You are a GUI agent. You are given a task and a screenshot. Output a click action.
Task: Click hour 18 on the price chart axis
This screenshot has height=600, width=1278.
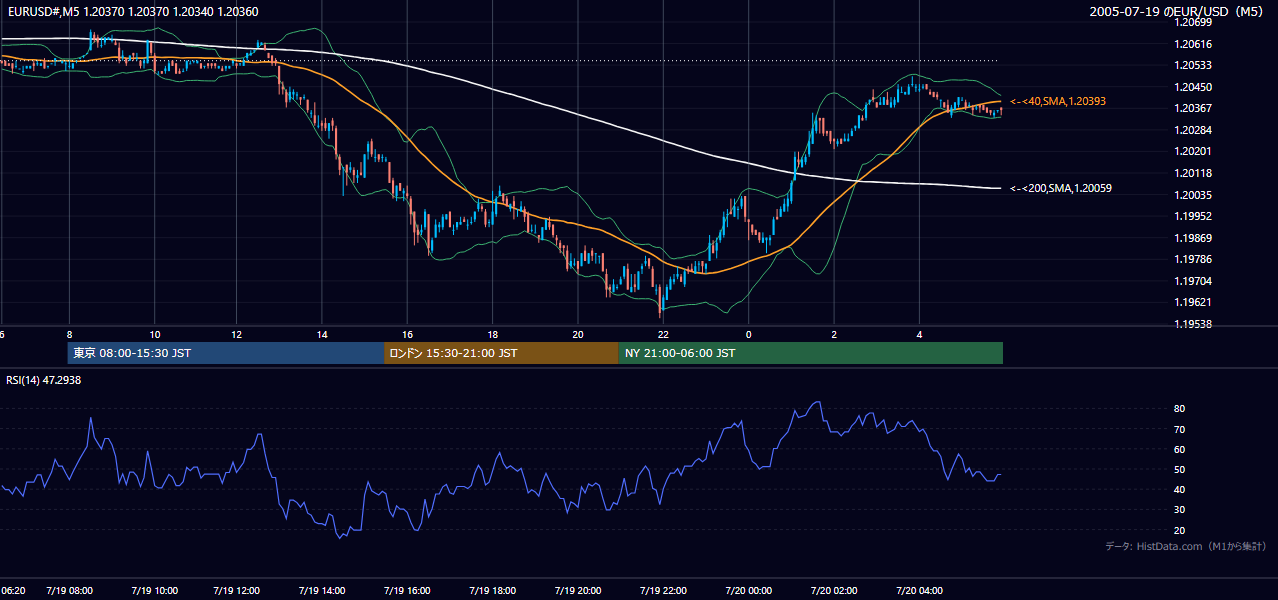point(493,334)
